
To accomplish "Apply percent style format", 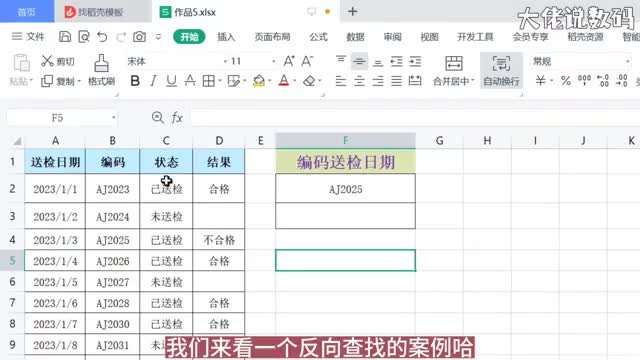I will [x=566, y=81].
